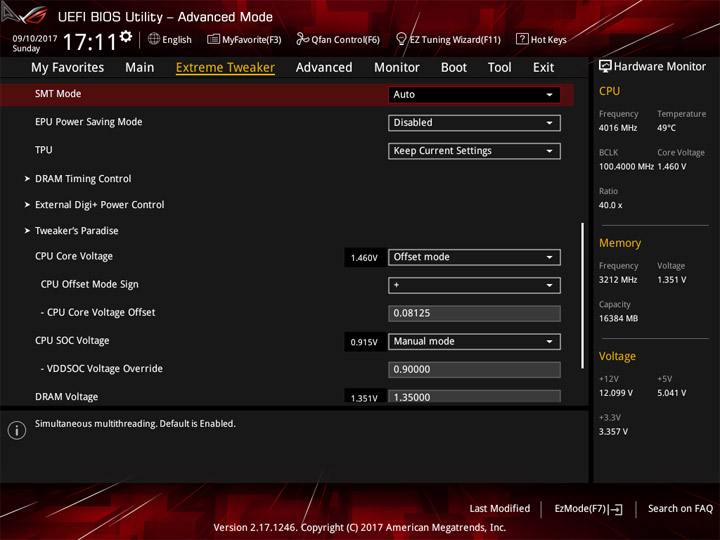Open the CPU Core Voltage mode dropdown

(x=474, y=257)
